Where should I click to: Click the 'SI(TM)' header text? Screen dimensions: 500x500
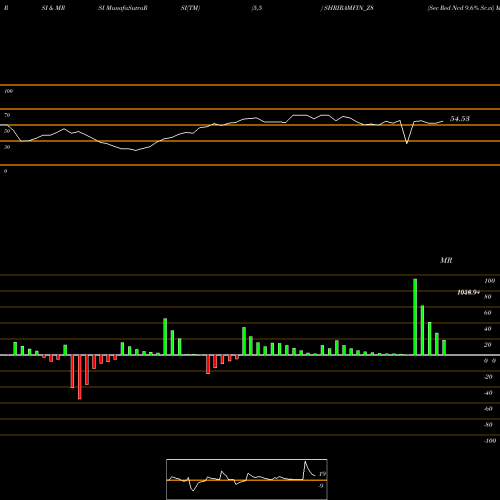190,8
